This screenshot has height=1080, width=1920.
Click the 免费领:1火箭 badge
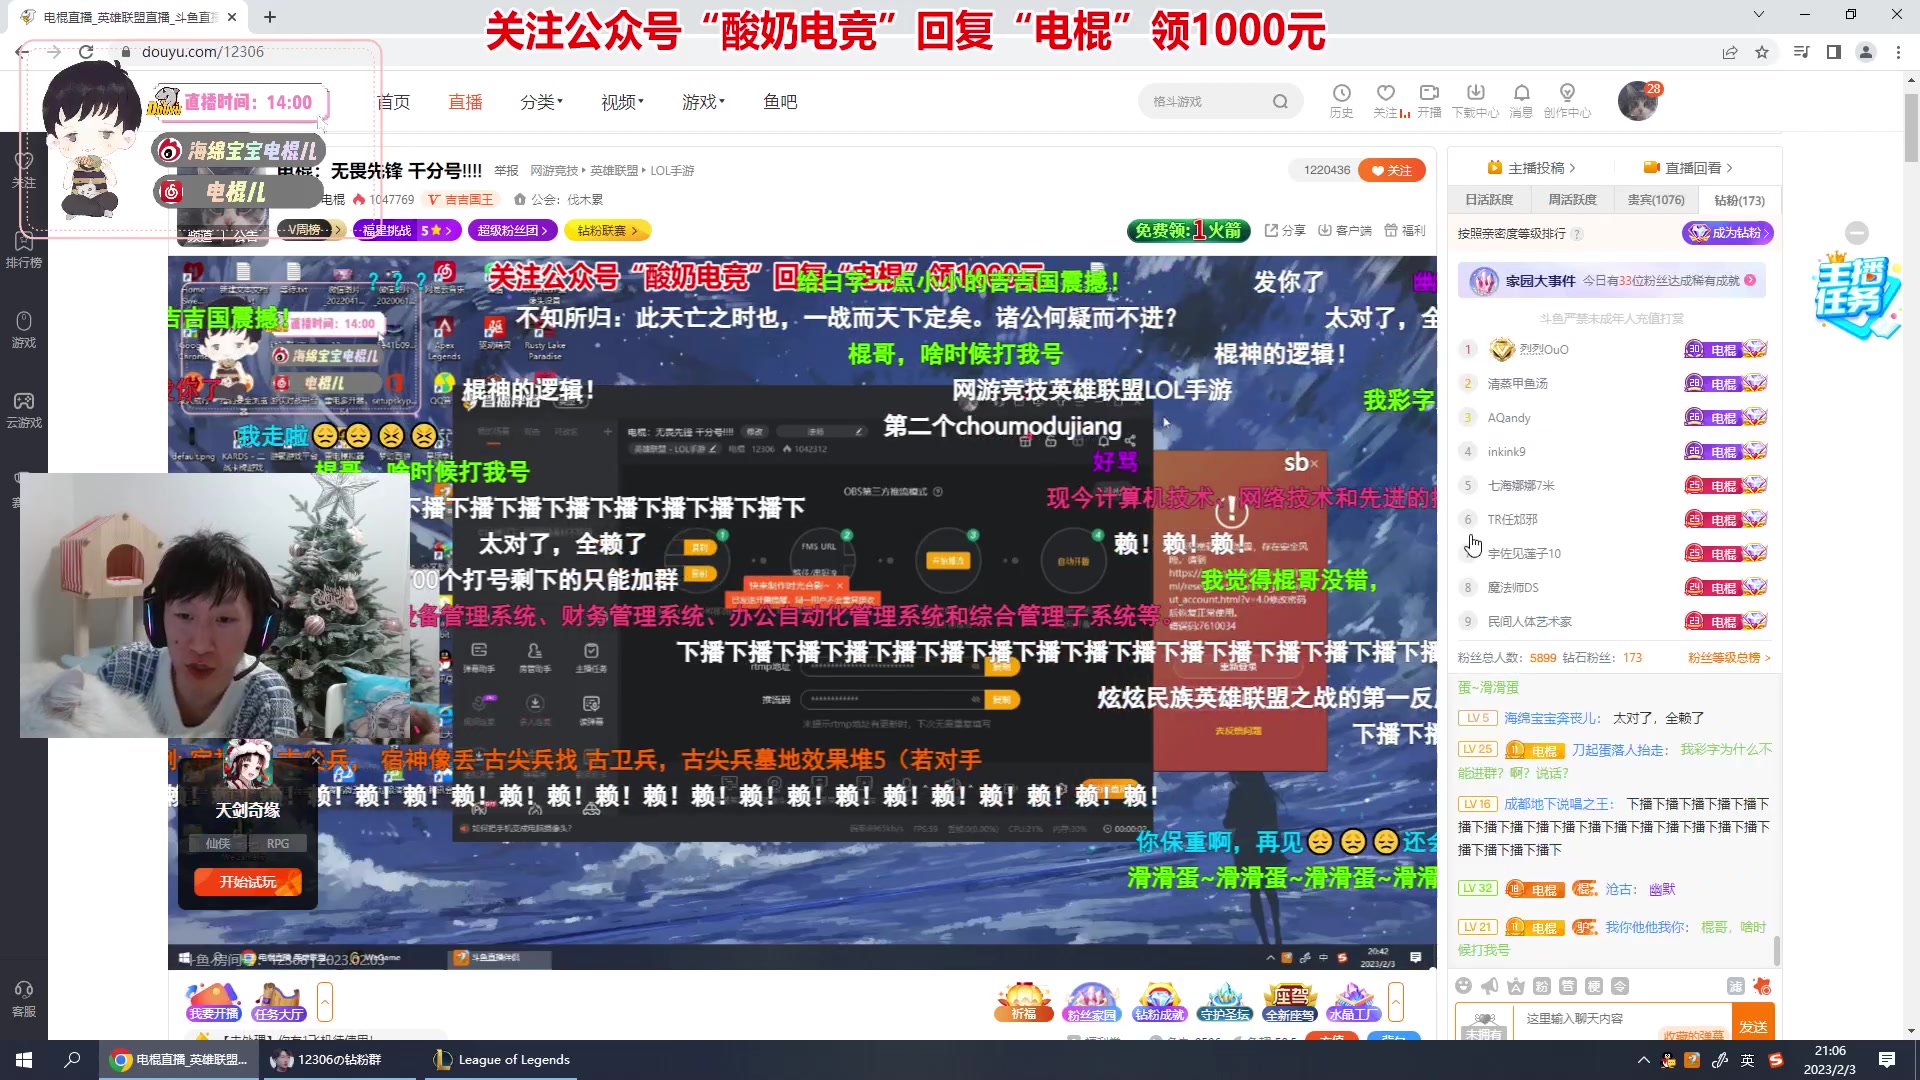(x=1189, y=230)
